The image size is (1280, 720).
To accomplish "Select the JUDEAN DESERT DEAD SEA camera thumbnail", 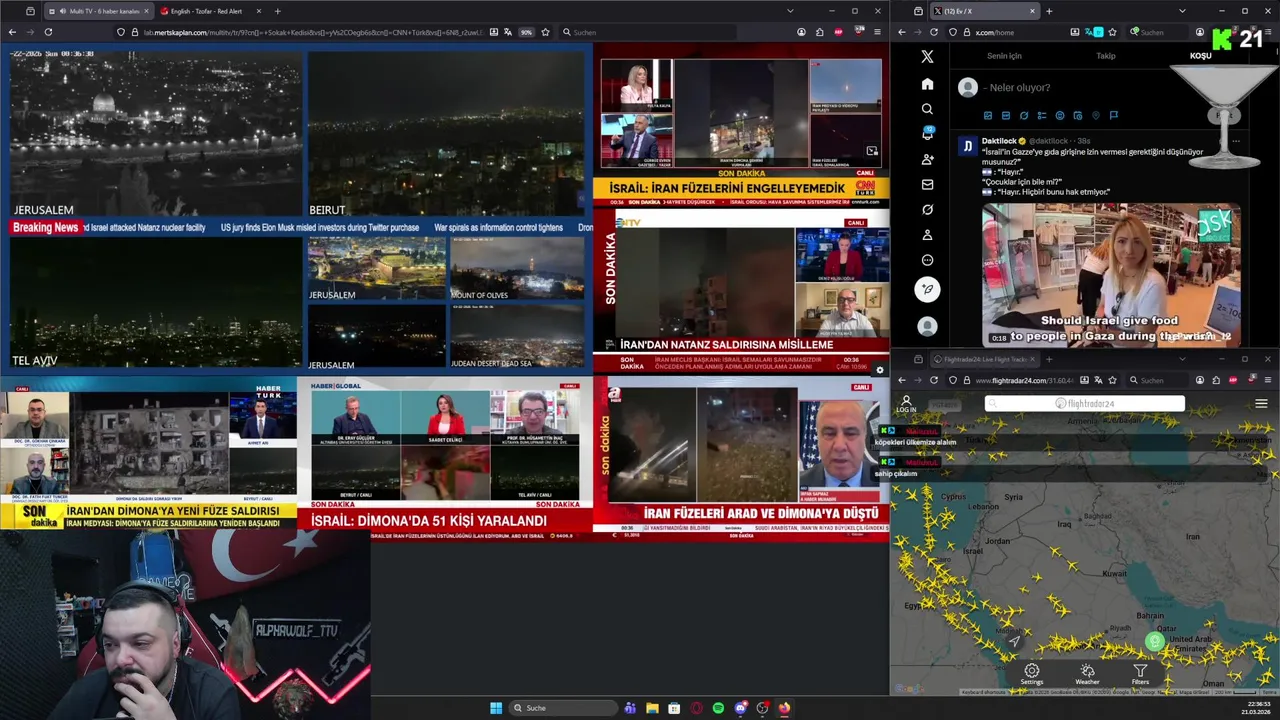I will [517, 336].
